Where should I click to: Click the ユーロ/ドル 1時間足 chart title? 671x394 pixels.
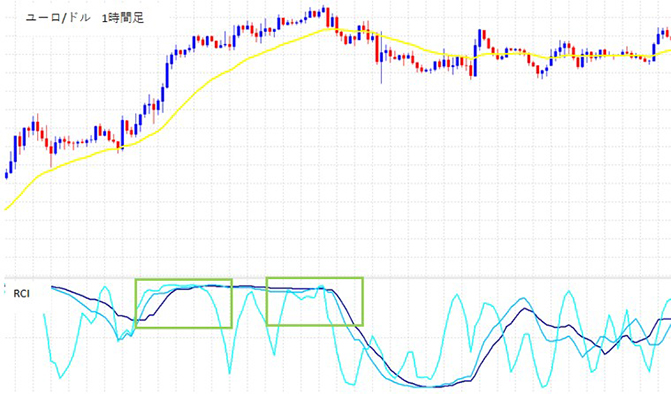(85, 18)
